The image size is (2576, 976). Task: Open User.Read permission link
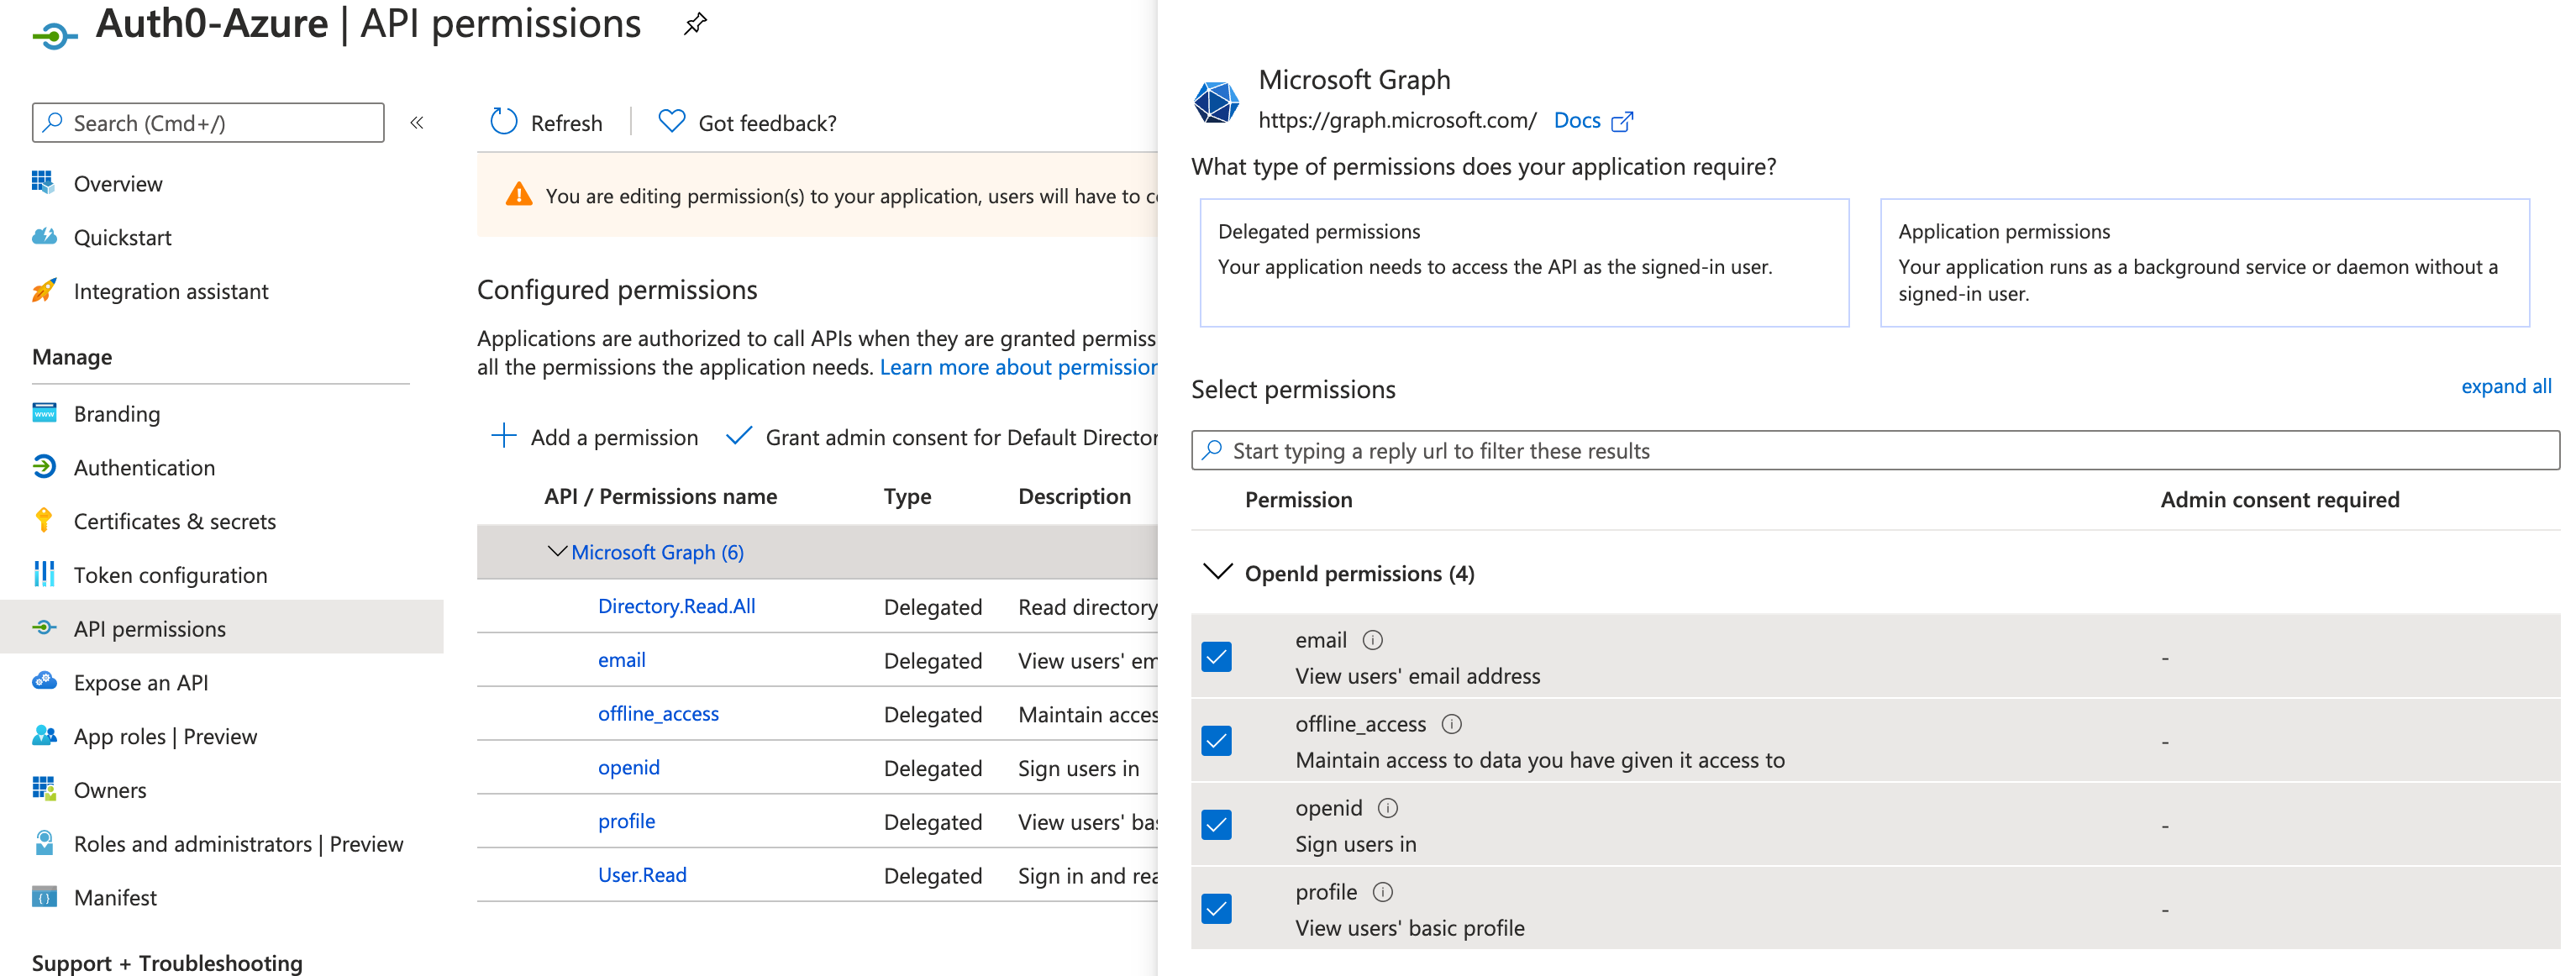[642, 875]
